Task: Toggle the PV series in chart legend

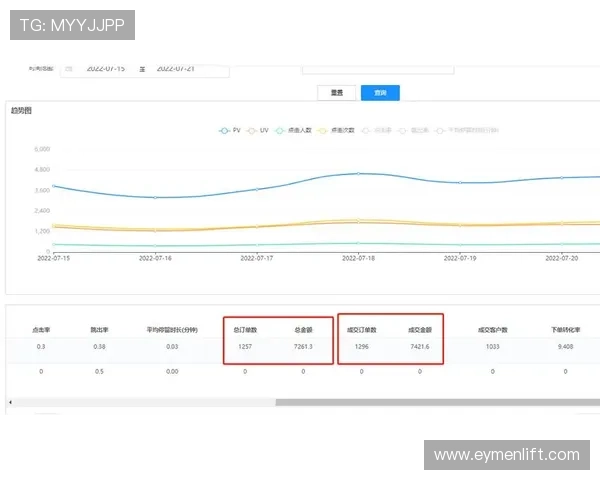Action: 230,131
